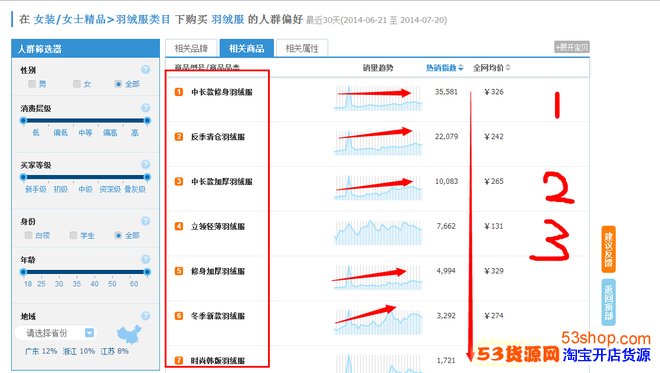Click rank 6 orange badge
This screenshot has width=660, height=373.
179,316
